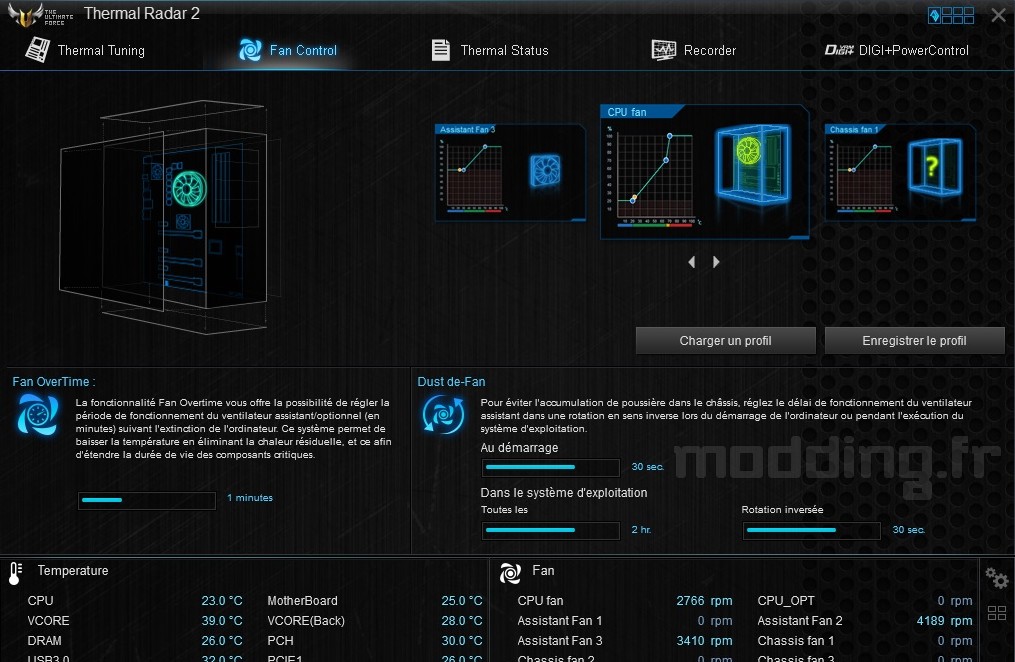This screenshot has width=1015, height=662.
Task: Click the blue fan icon in Assistant Fan 3 card
Action: 545,171
